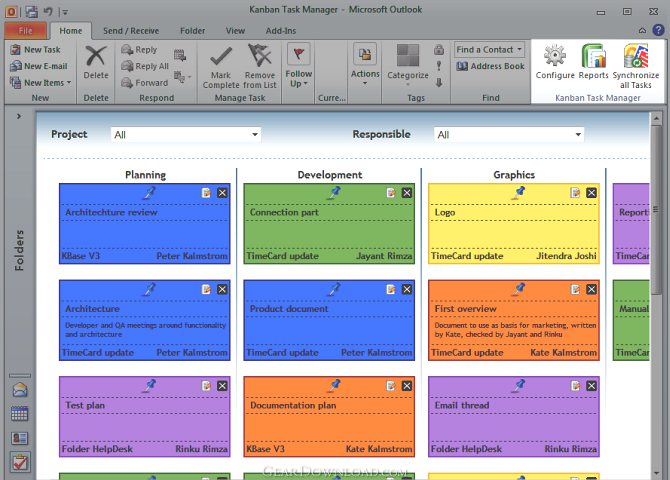Click the pin icon on Architechture review card
670x480 pixels.
tap(149, 193)
